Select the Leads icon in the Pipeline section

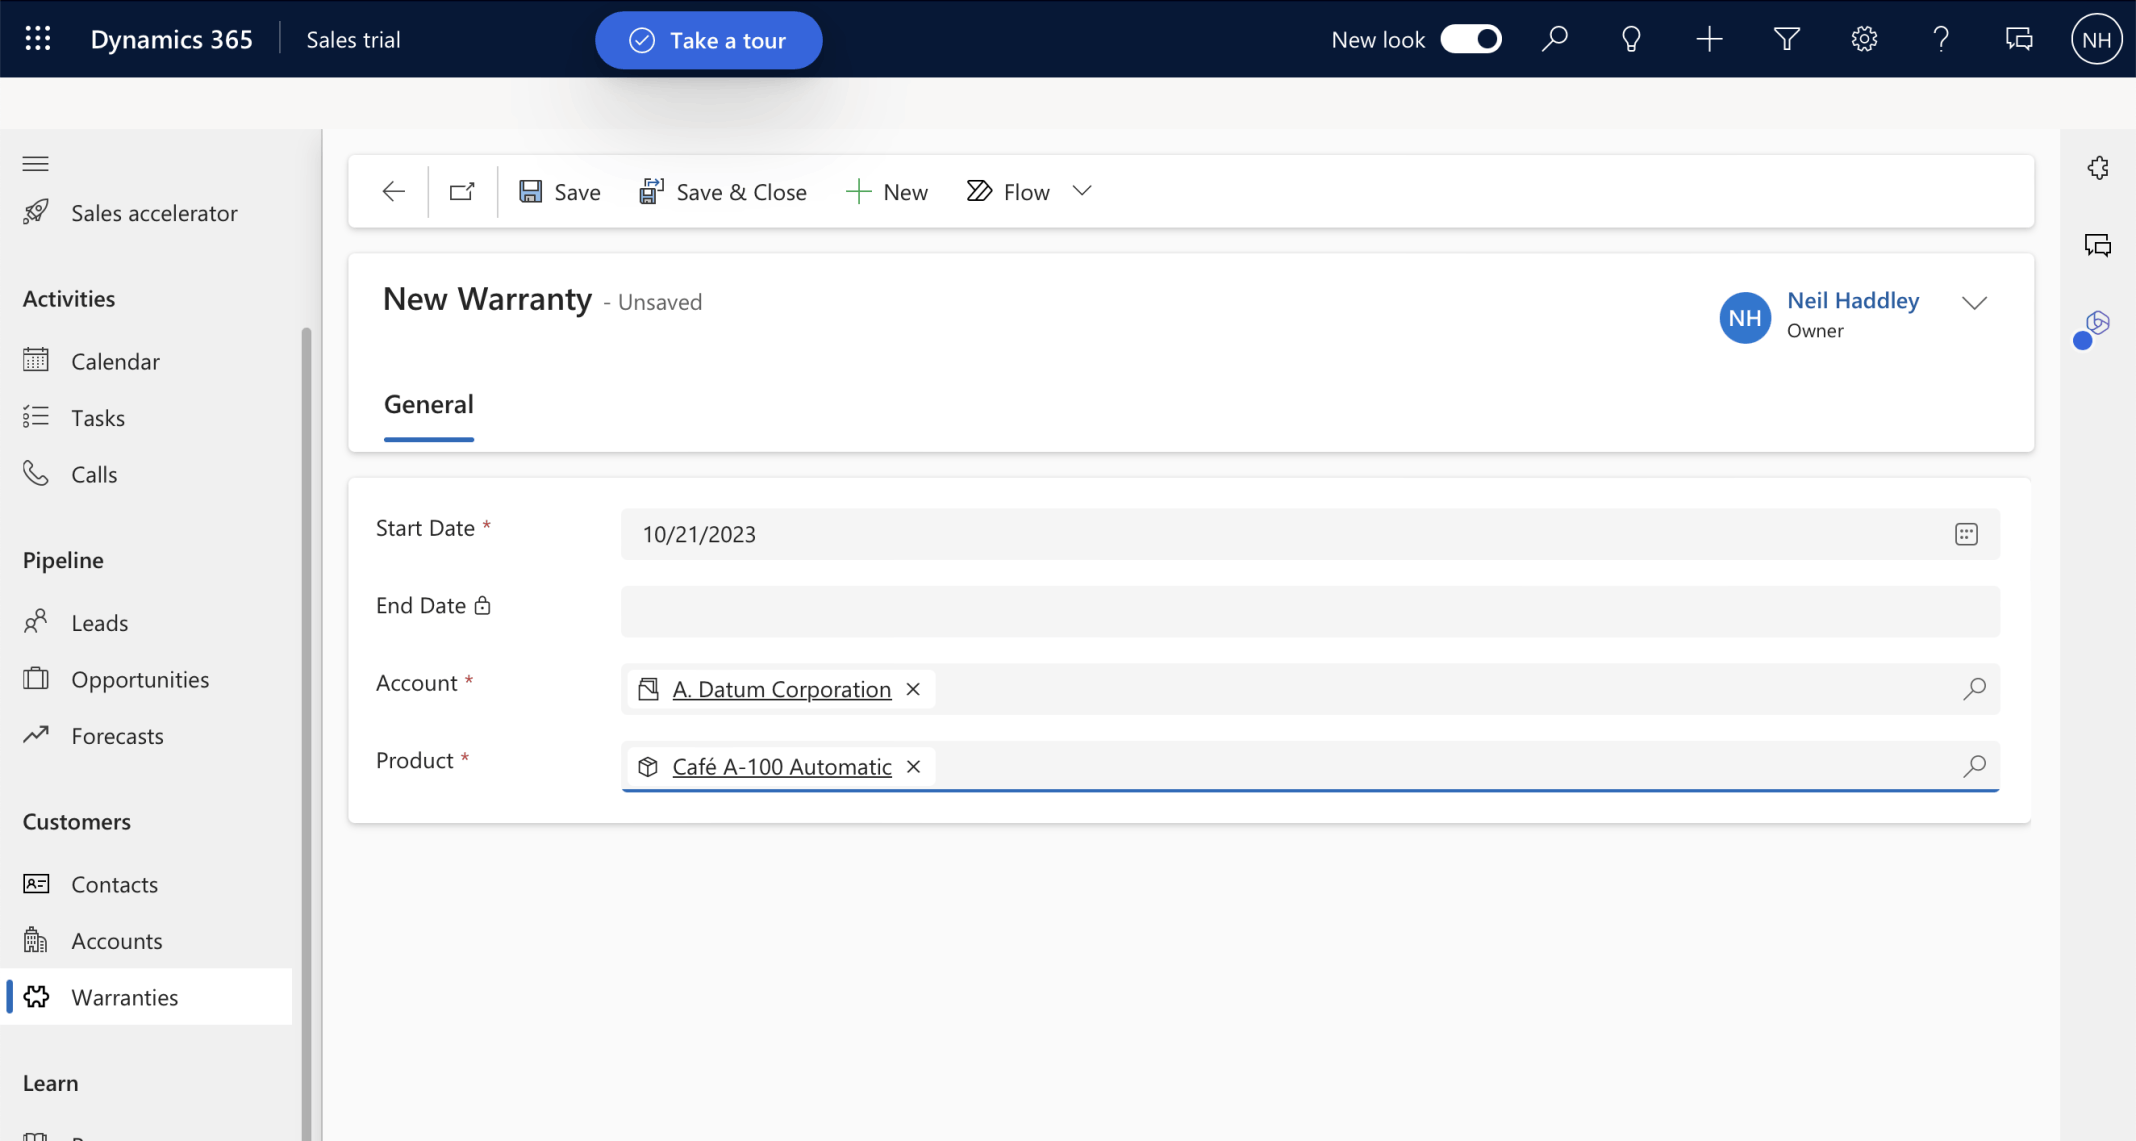tap(36, 621)
